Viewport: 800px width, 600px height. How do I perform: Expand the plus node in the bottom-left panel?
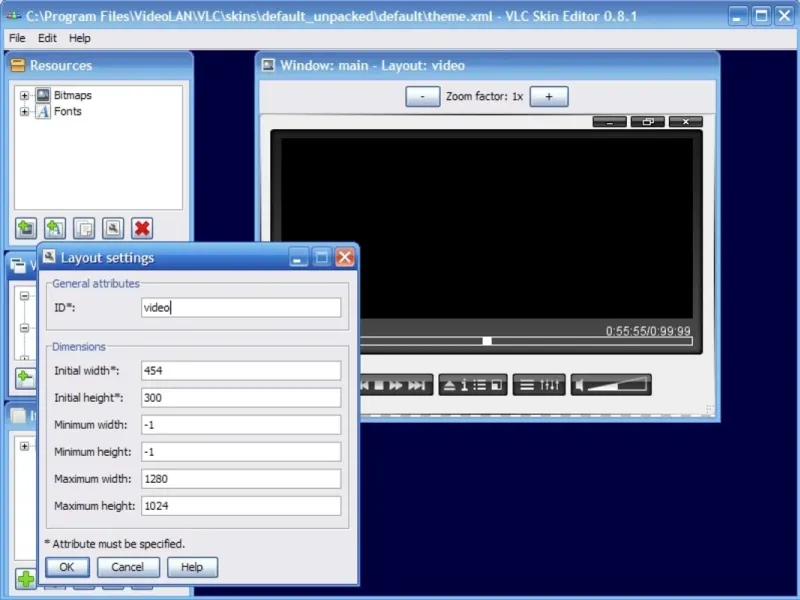24,446
